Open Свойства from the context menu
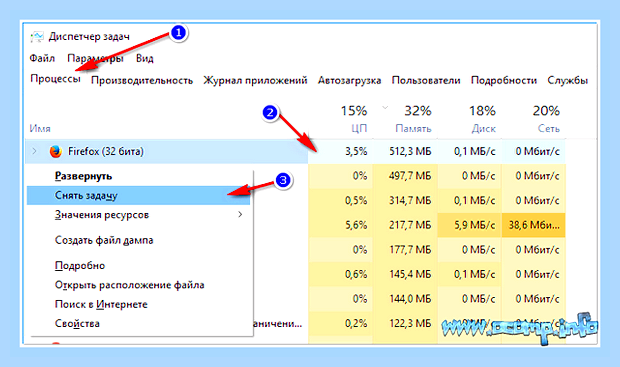The height and width of the screenshot is (367, 620). point(77,323)
